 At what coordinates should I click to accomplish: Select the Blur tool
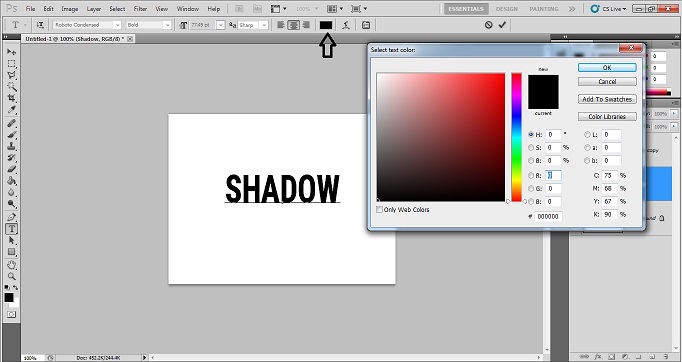point(11,192)
